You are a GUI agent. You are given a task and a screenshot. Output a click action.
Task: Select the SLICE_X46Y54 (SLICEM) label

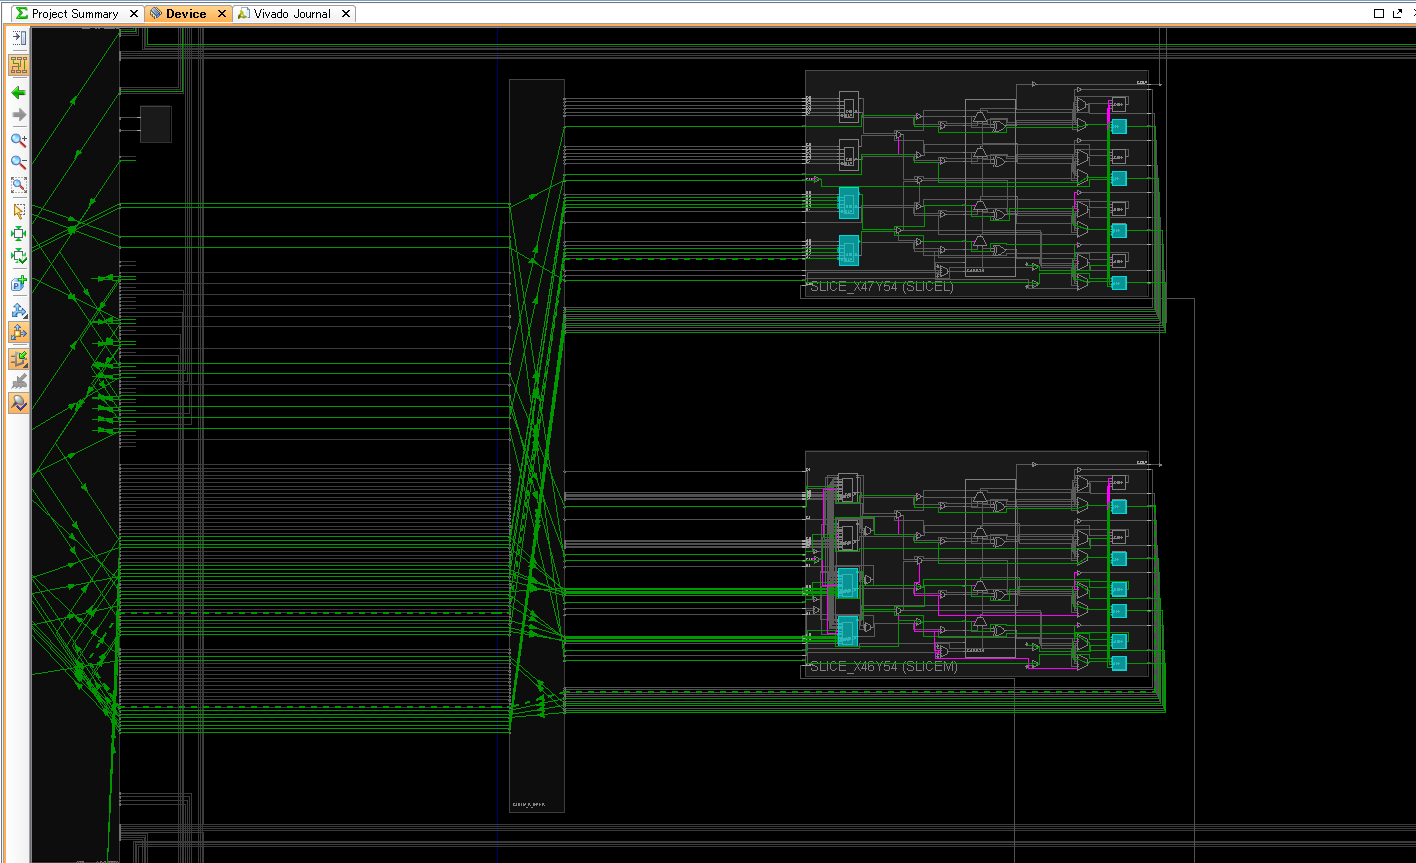(x=885, y=667)
